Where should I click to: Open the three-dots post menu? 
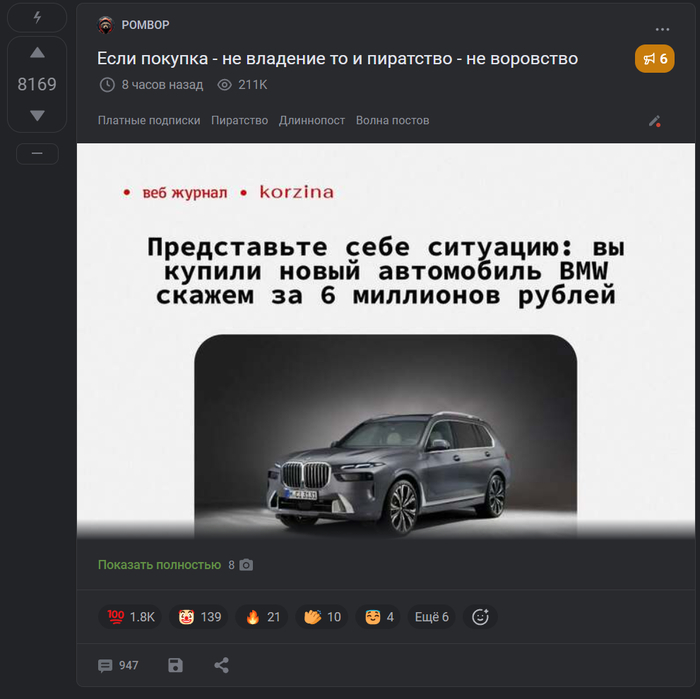click(662, 29)
